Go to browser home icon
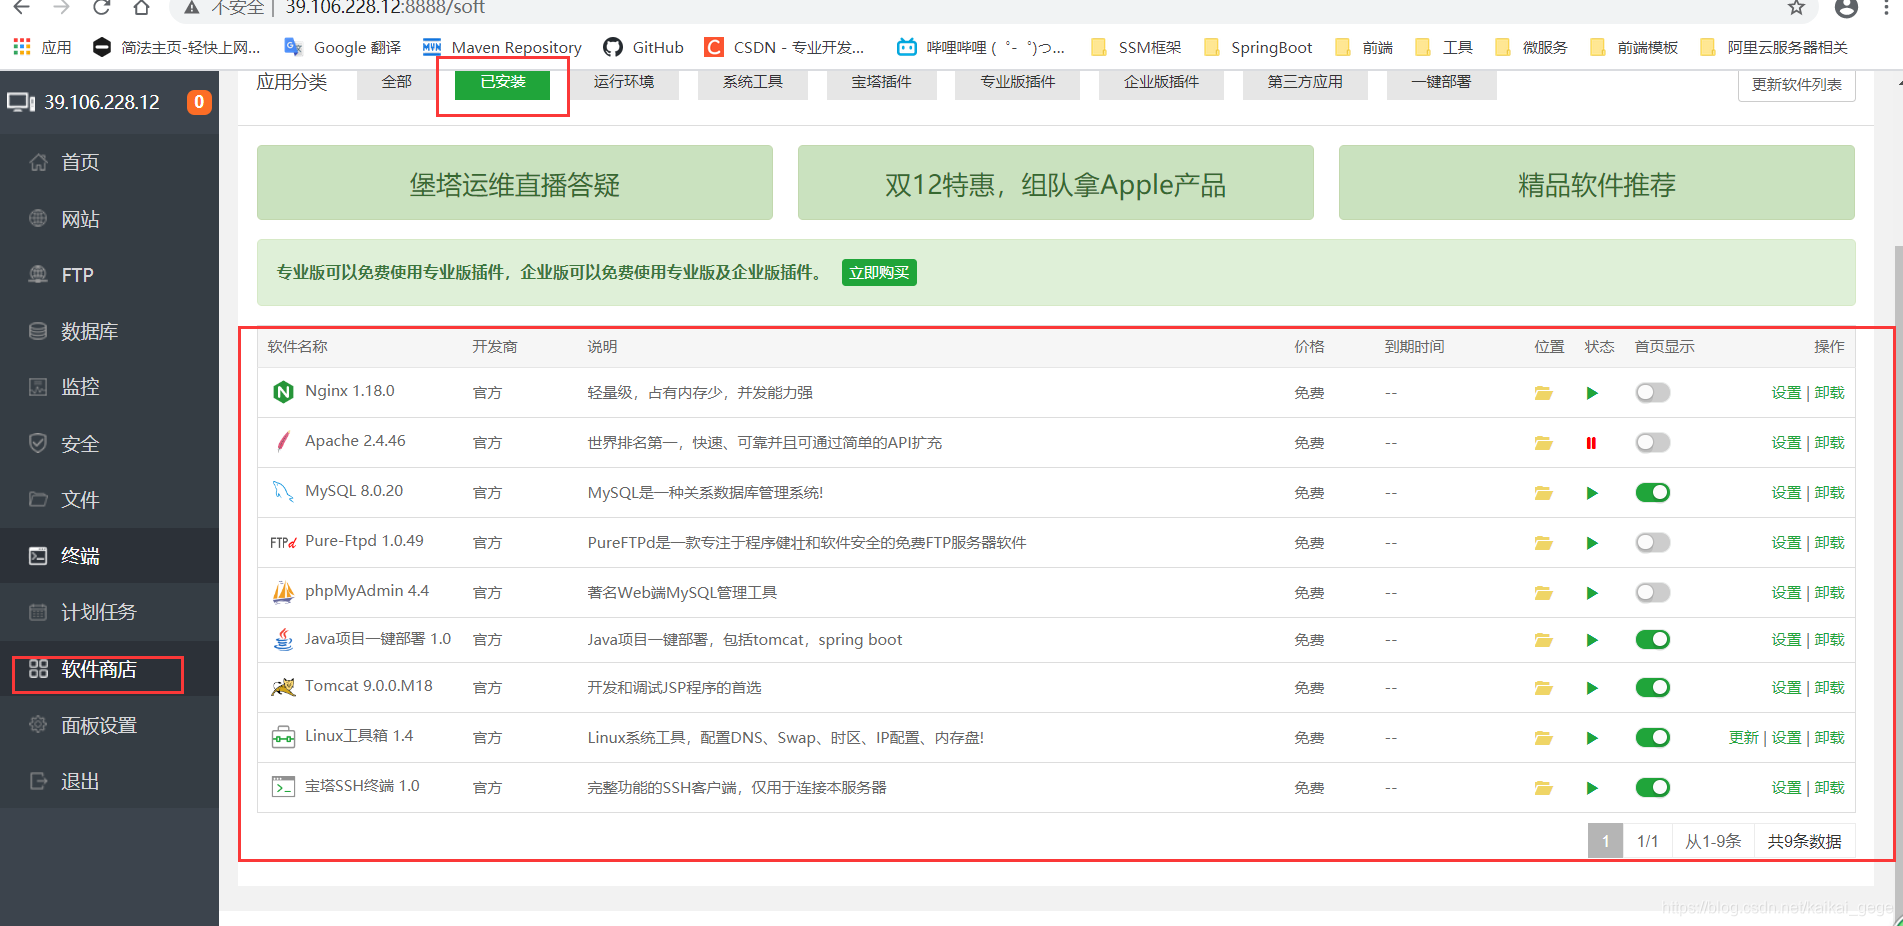This screenshot has height=926, width=1903. point(141,8)
